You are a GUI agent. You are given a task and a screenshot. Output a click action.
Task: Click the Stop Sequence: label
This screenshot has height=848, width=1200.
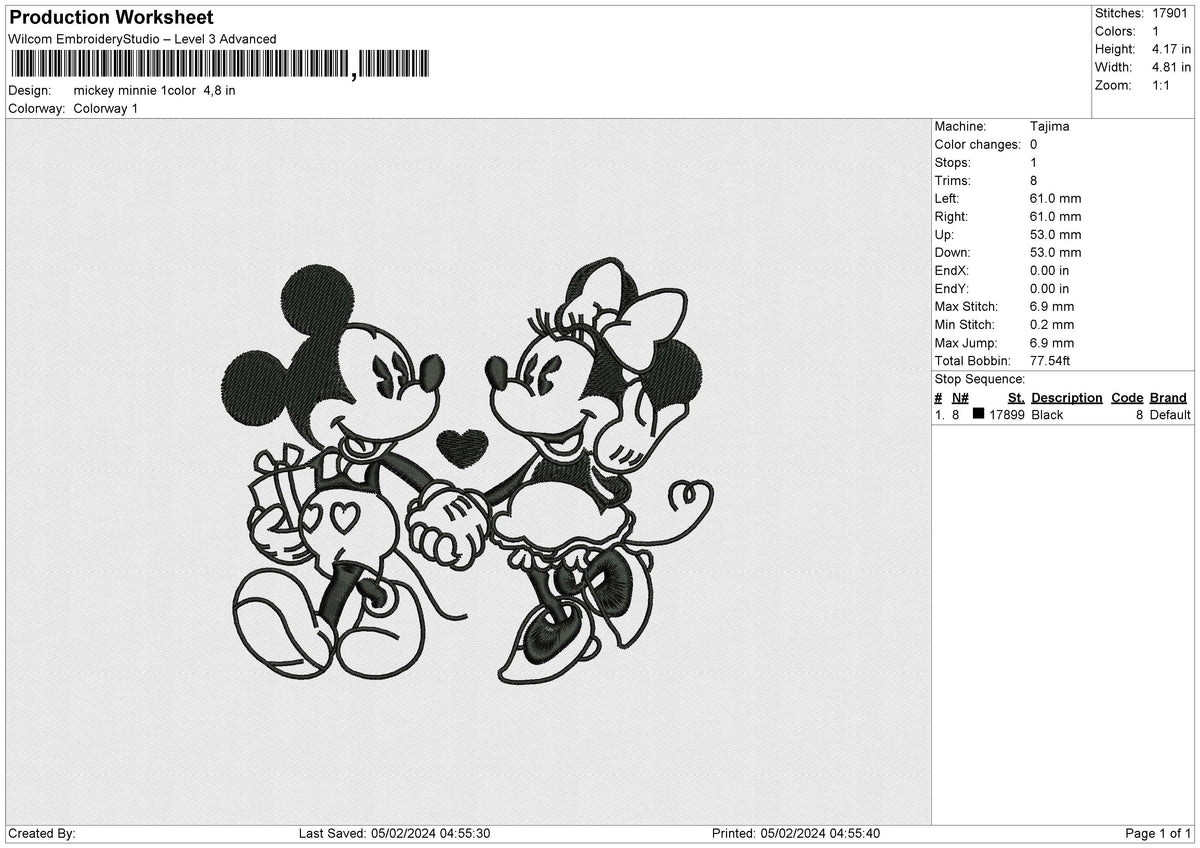[979, 379]
